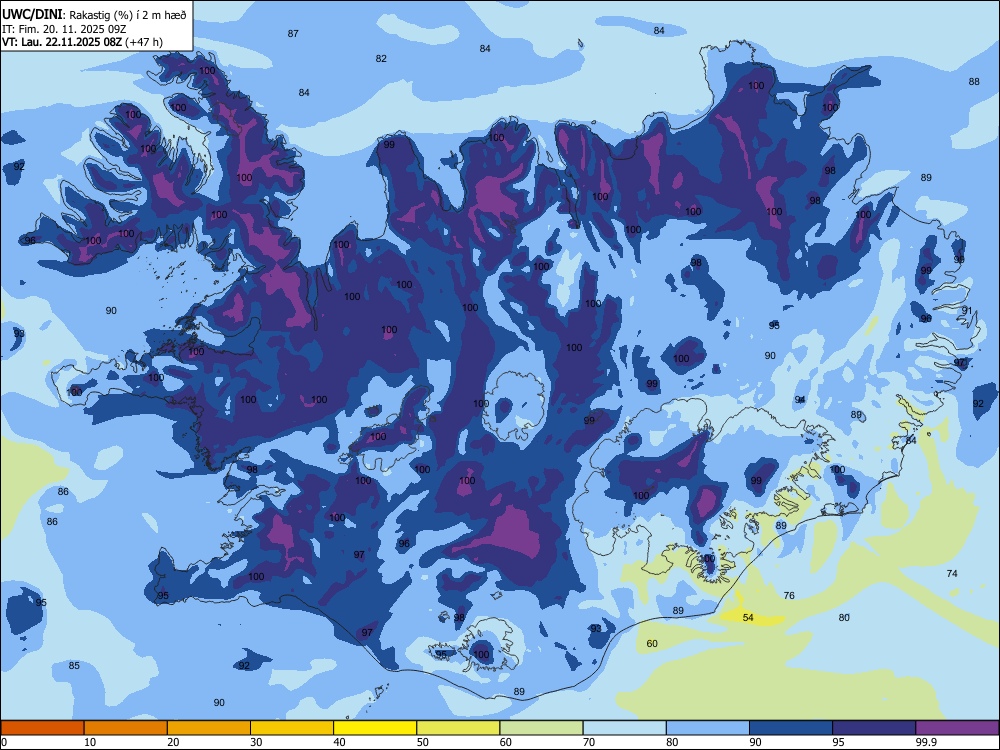Click the map value 76
The width and height of the screenshot is (1000, 750).
click(x=789, y=595)
